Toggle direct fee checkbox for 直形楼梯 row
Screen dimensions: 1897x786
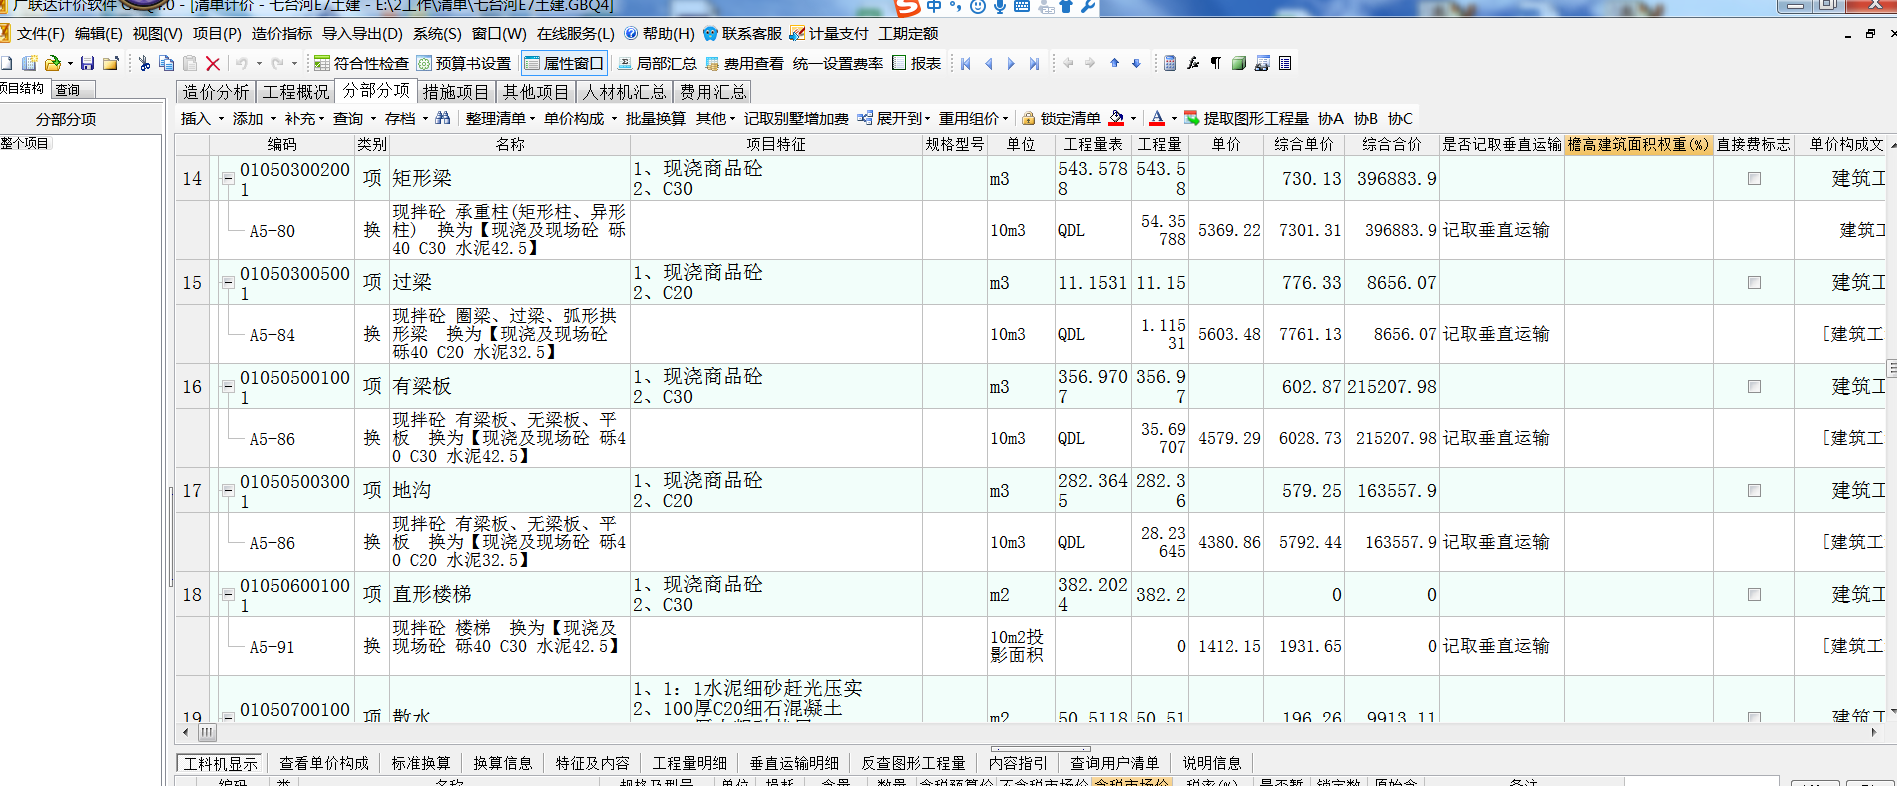point(1754,595)
